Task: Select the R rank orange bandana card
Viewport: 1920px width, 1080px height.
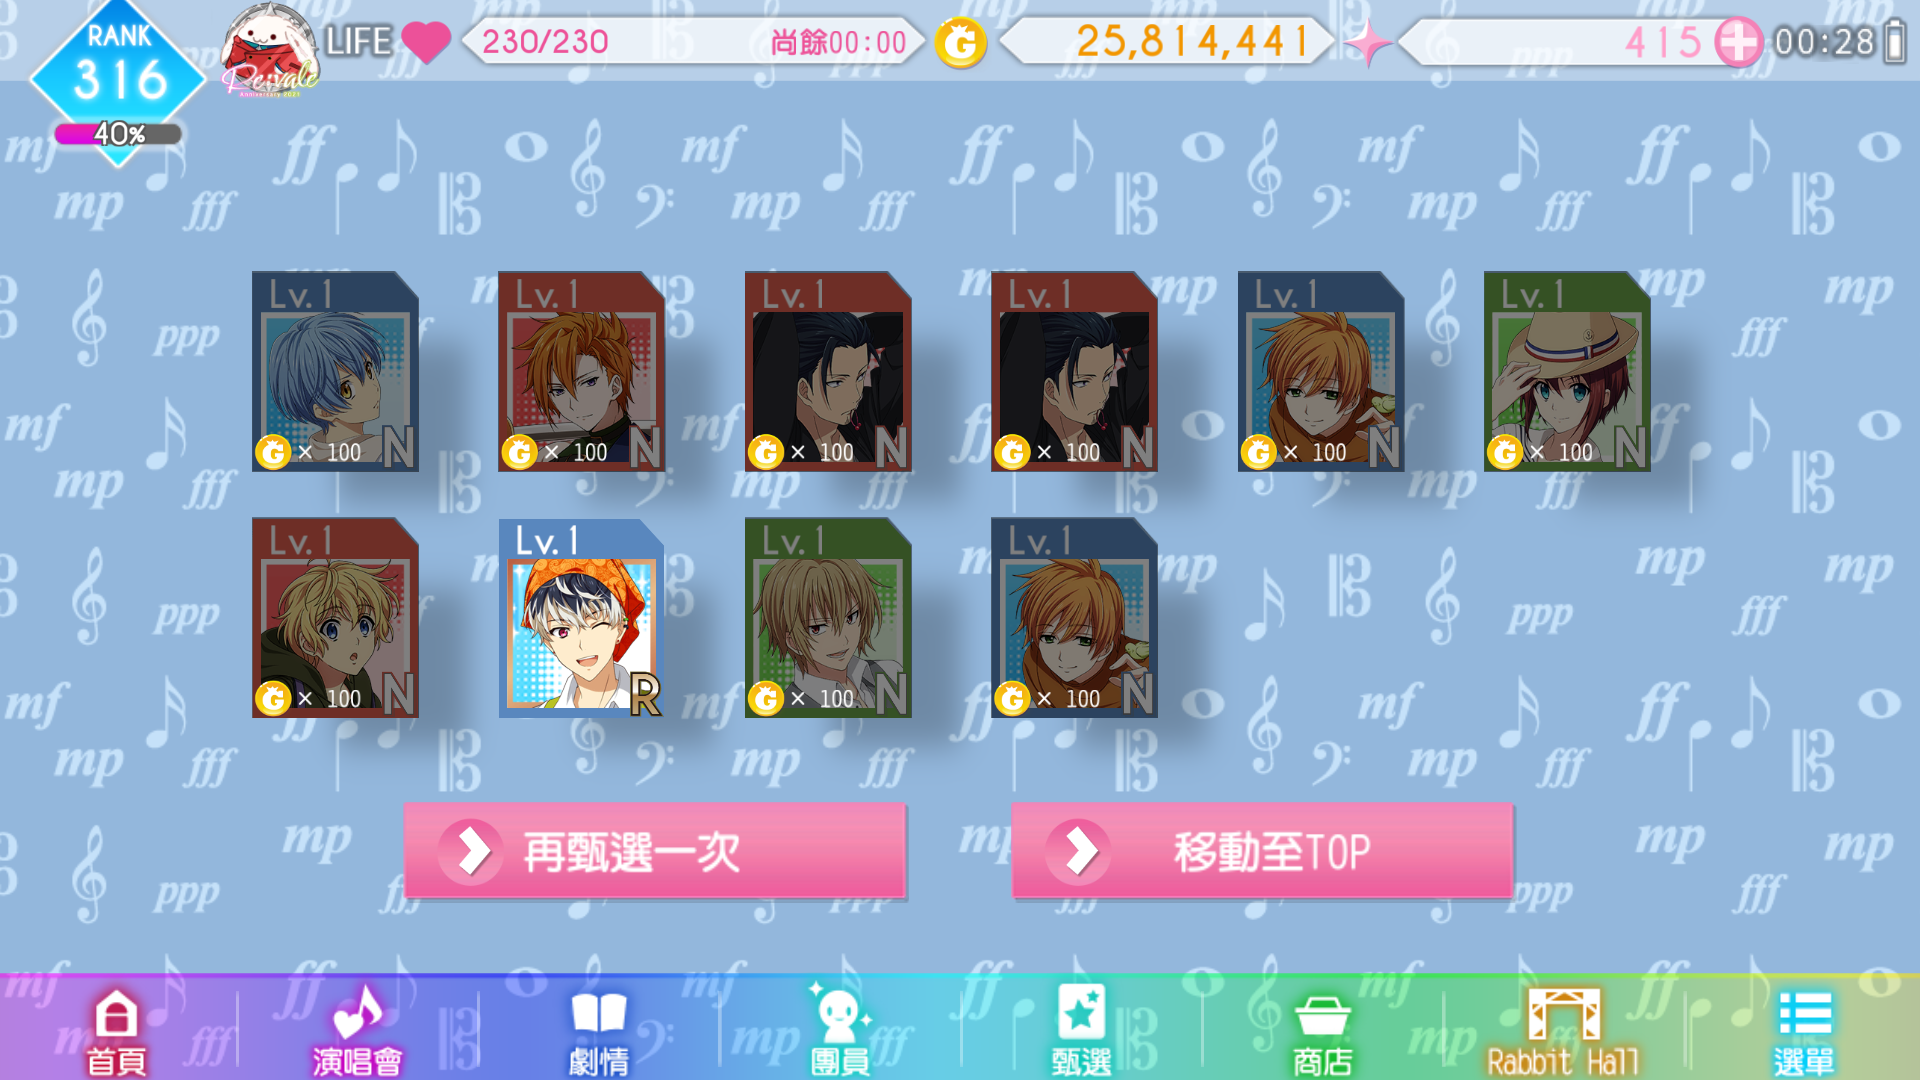Action: 581,617
